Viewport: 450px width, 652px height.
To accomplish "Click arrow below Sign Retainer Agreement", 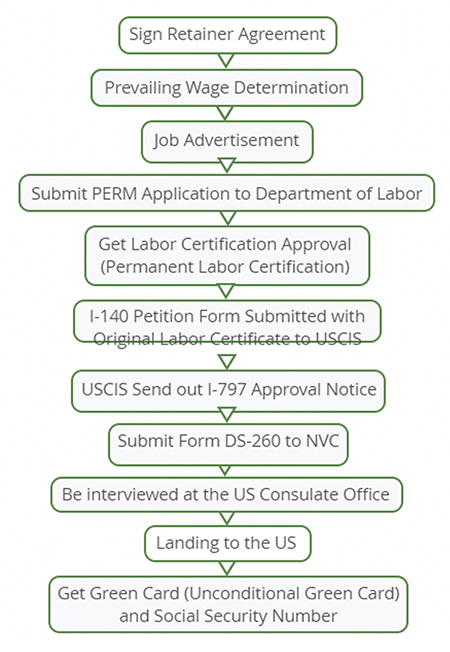I will click(226, 61).
